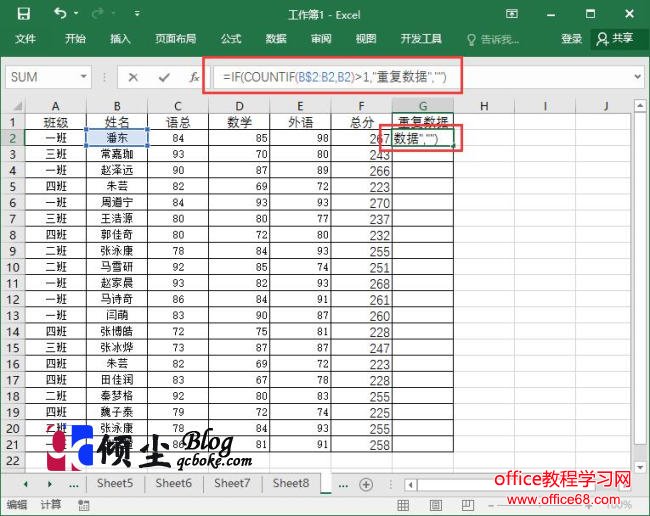Click the Select All corner triangle

point(17,106)
